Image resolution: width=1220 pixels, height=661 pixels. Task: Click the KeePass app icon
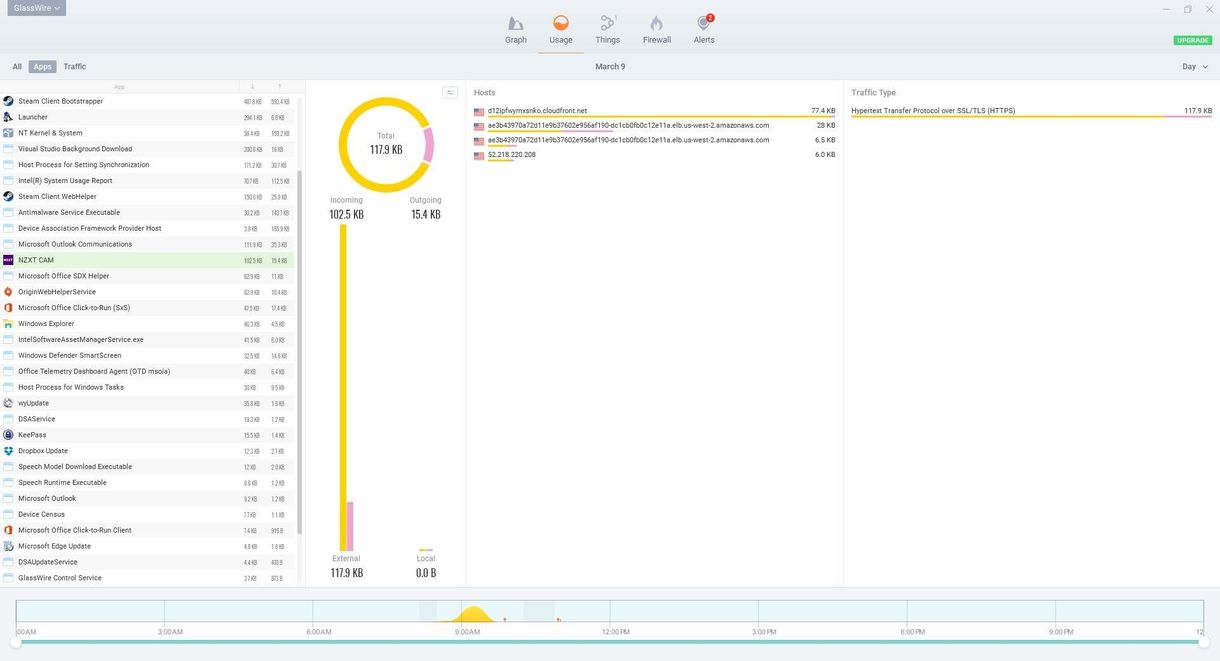coord(8,435)
